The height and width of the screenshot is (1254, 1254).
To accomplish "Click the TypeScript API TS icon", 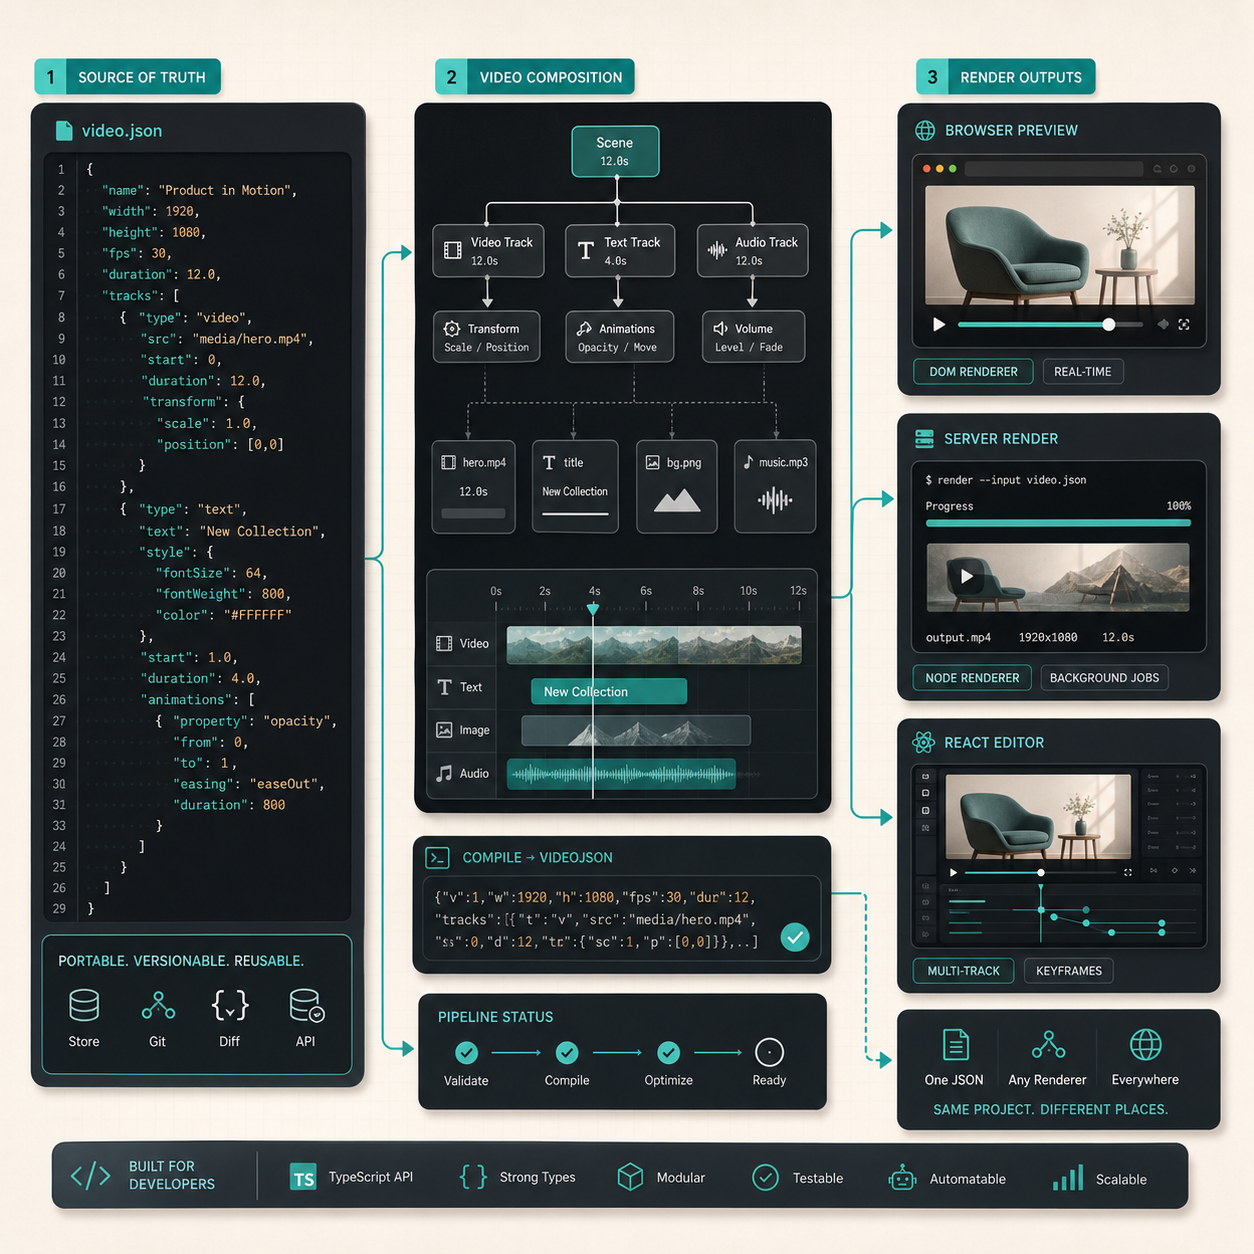I will [303, 1178].
